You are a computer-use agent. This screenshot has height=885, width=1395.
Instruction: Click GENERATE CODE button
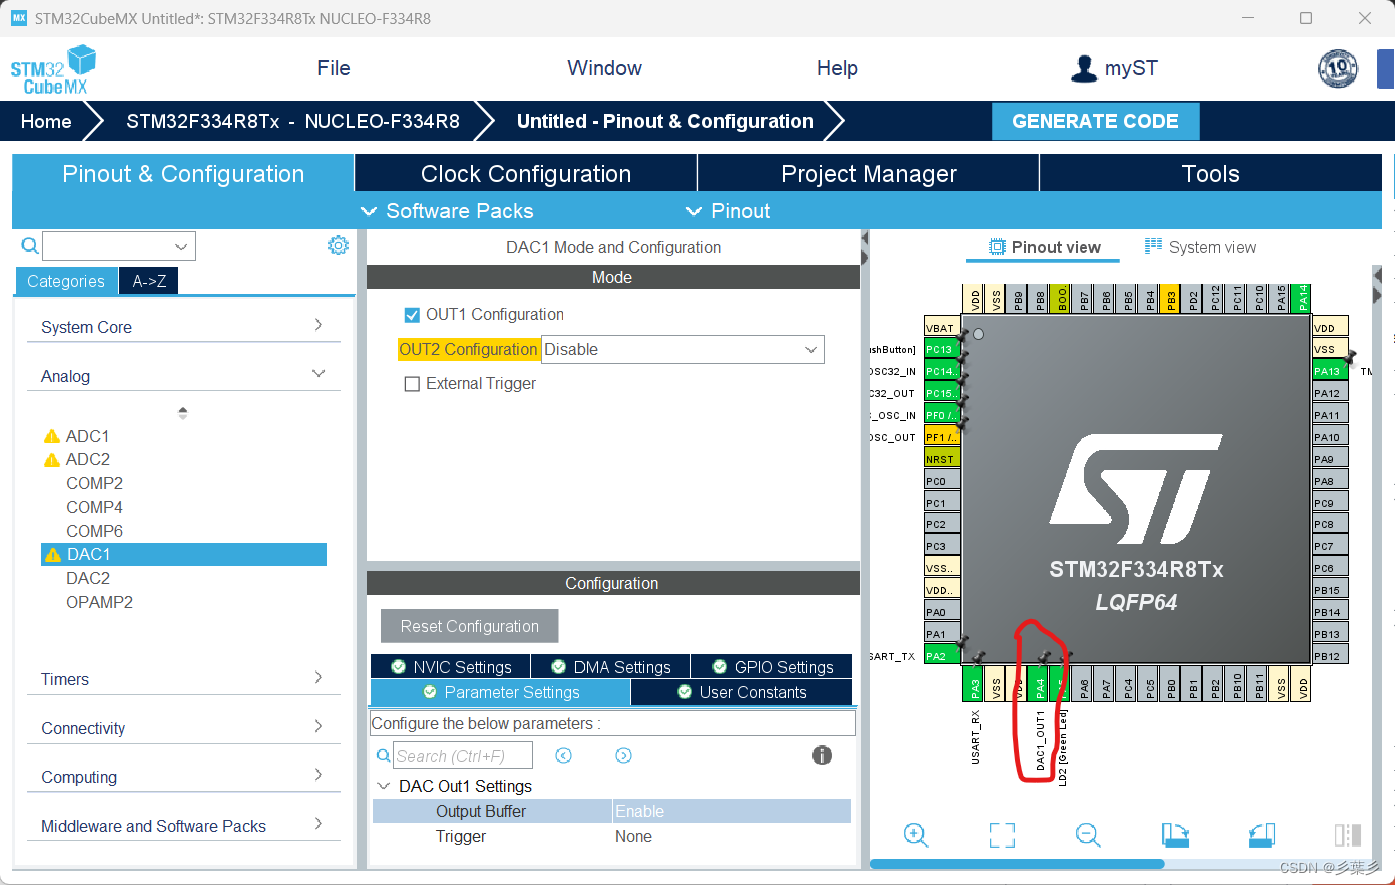point(1095,121)
